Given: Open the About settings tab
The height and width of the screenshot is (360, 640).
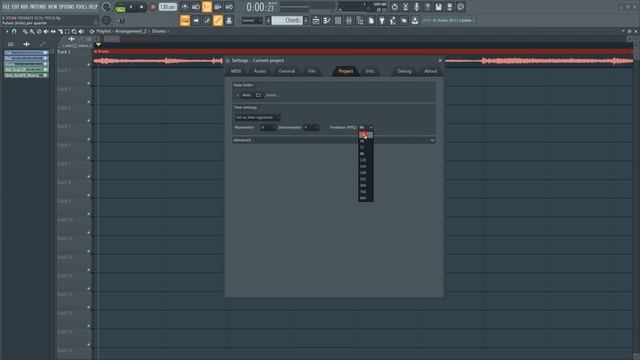Looking at the screenshot, I should coord(430,71).
